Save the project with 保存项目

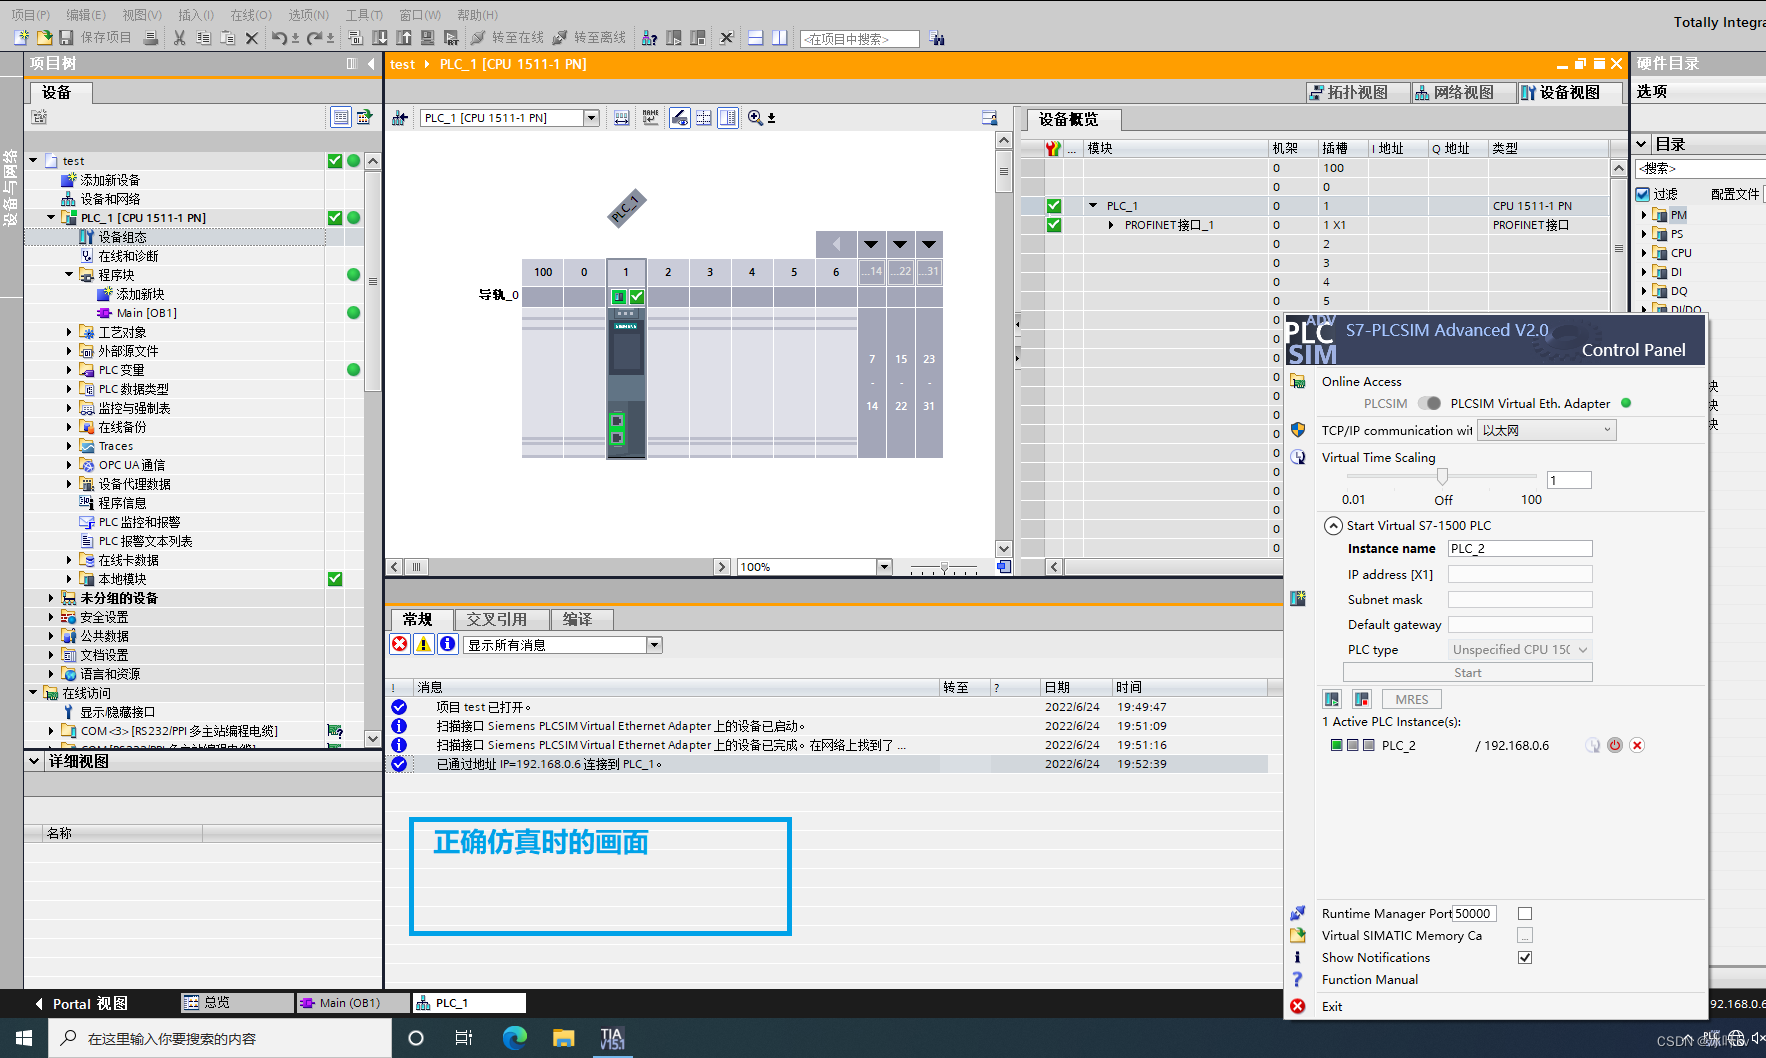96,38
